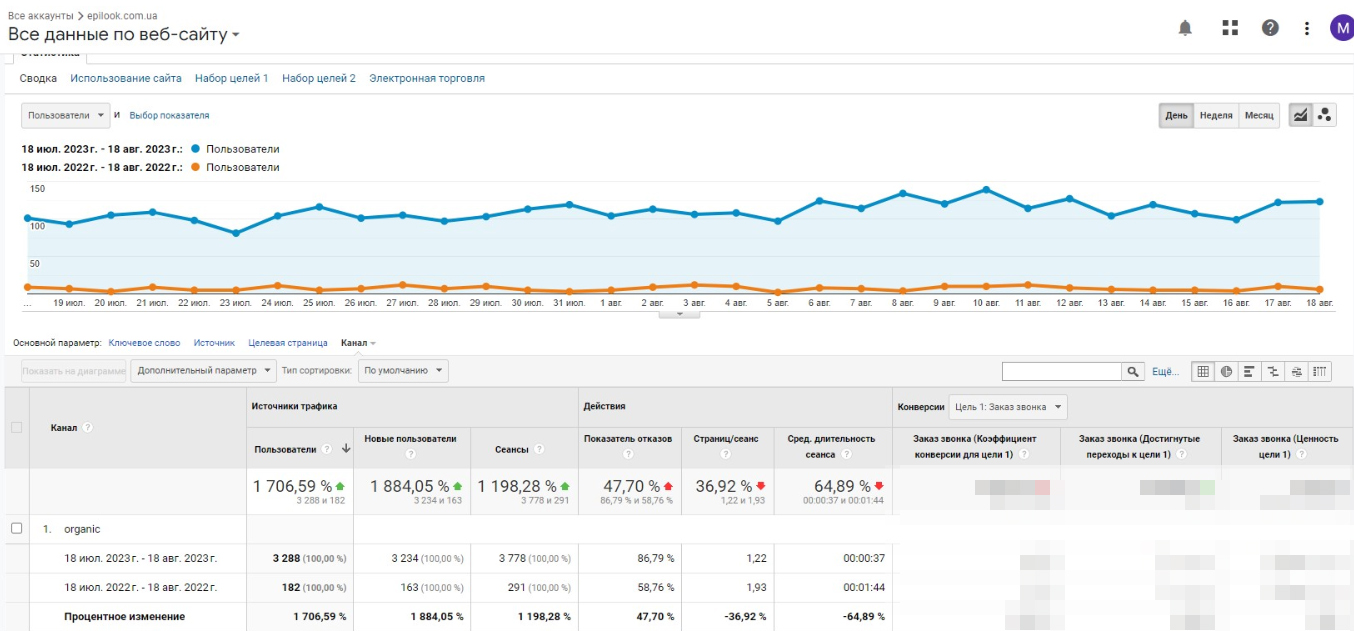Open the Пользователи metric dropdown
This screenshot has height=631, width=1354.
point(66,115)
